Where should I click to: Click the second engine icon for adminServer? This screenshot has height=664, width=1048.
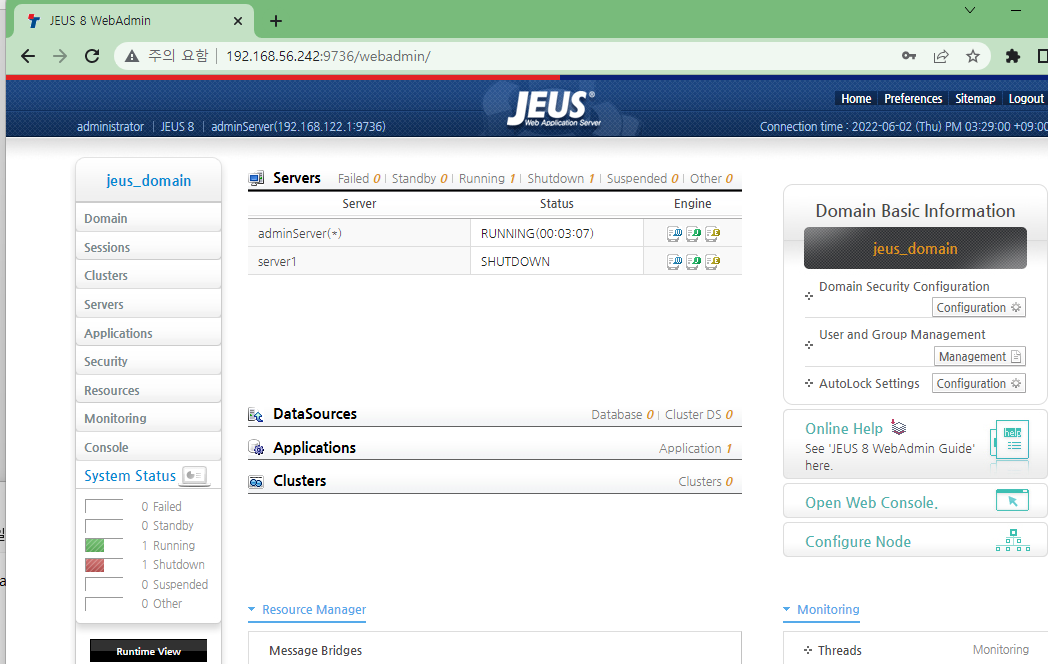693,234
